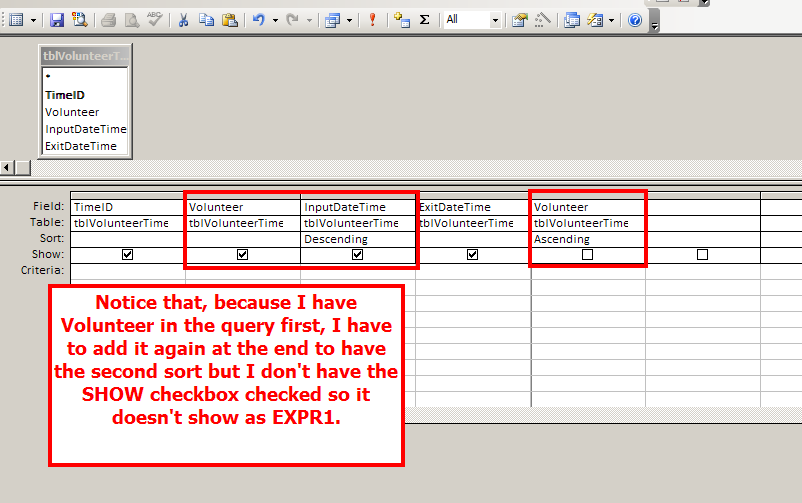
Task: Uncheck Show for the ExitDateTime column
Action: point(473,254)
